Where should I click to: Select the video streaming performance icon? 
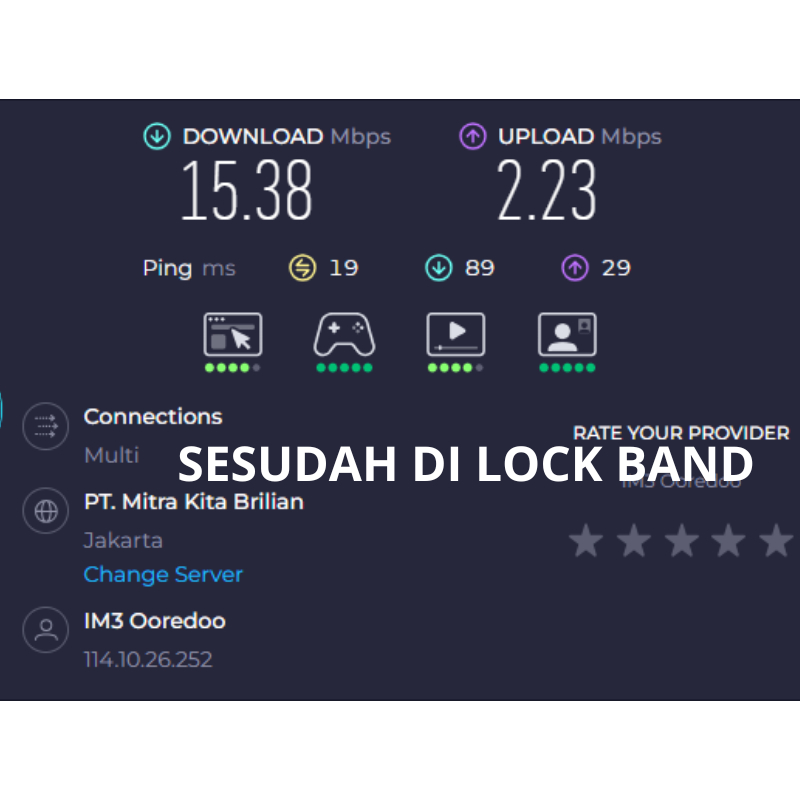(x=456, y=335)
